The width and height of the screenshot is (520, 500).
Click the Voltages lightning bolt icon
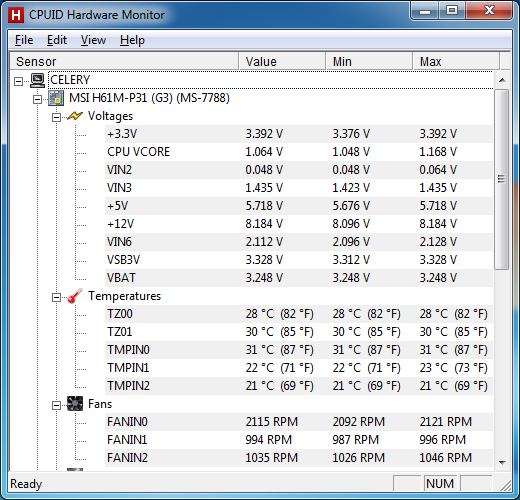[75, 116]
